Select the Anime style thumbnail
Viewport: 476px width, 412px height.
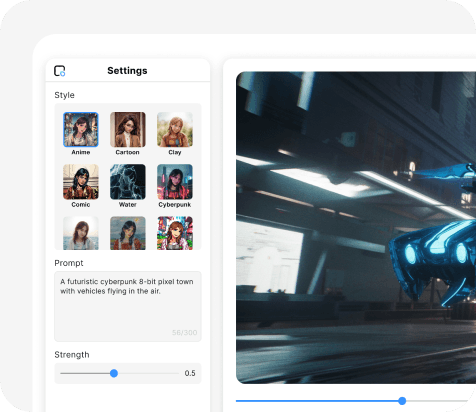(x=81, y=129)
